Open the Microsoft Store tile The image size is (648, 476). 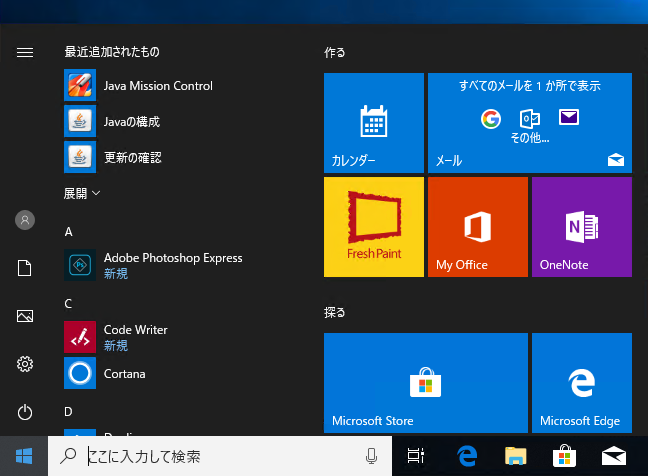426,383
